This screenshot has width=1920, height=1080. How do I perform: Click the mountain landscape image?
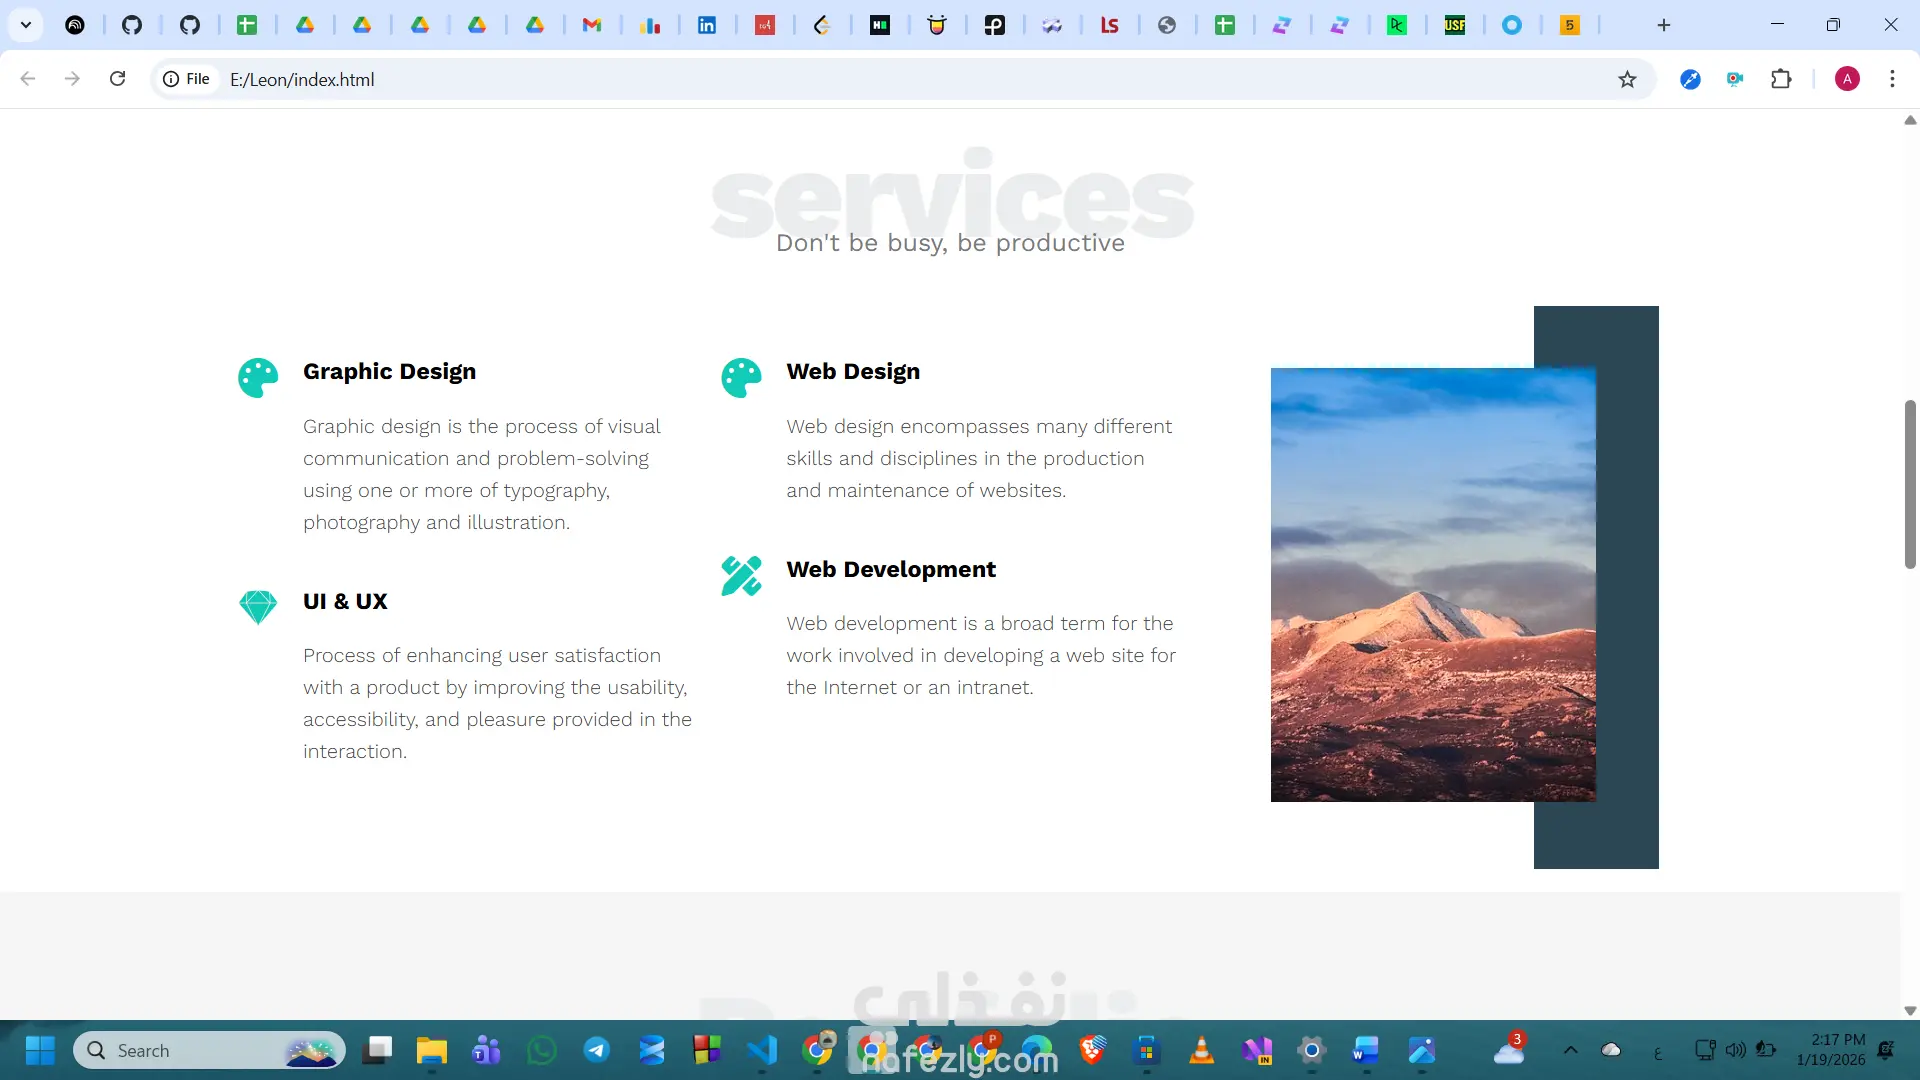(1432, 584)
